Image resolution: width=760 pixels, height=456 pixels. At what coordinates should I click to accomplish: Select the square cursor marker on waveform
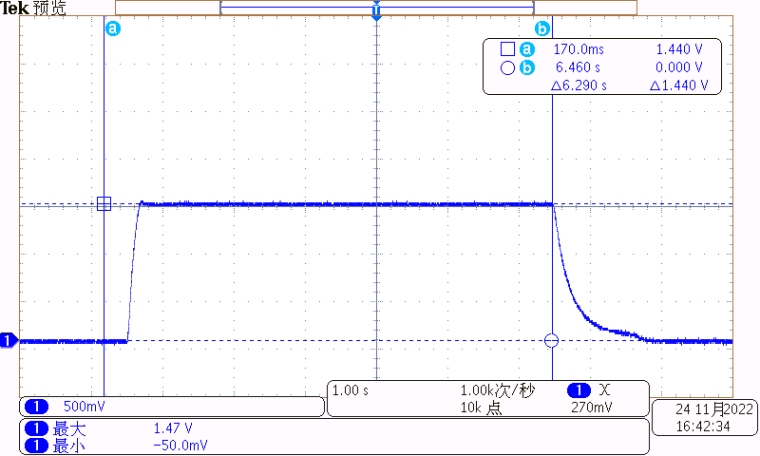[x=104, y=204]
